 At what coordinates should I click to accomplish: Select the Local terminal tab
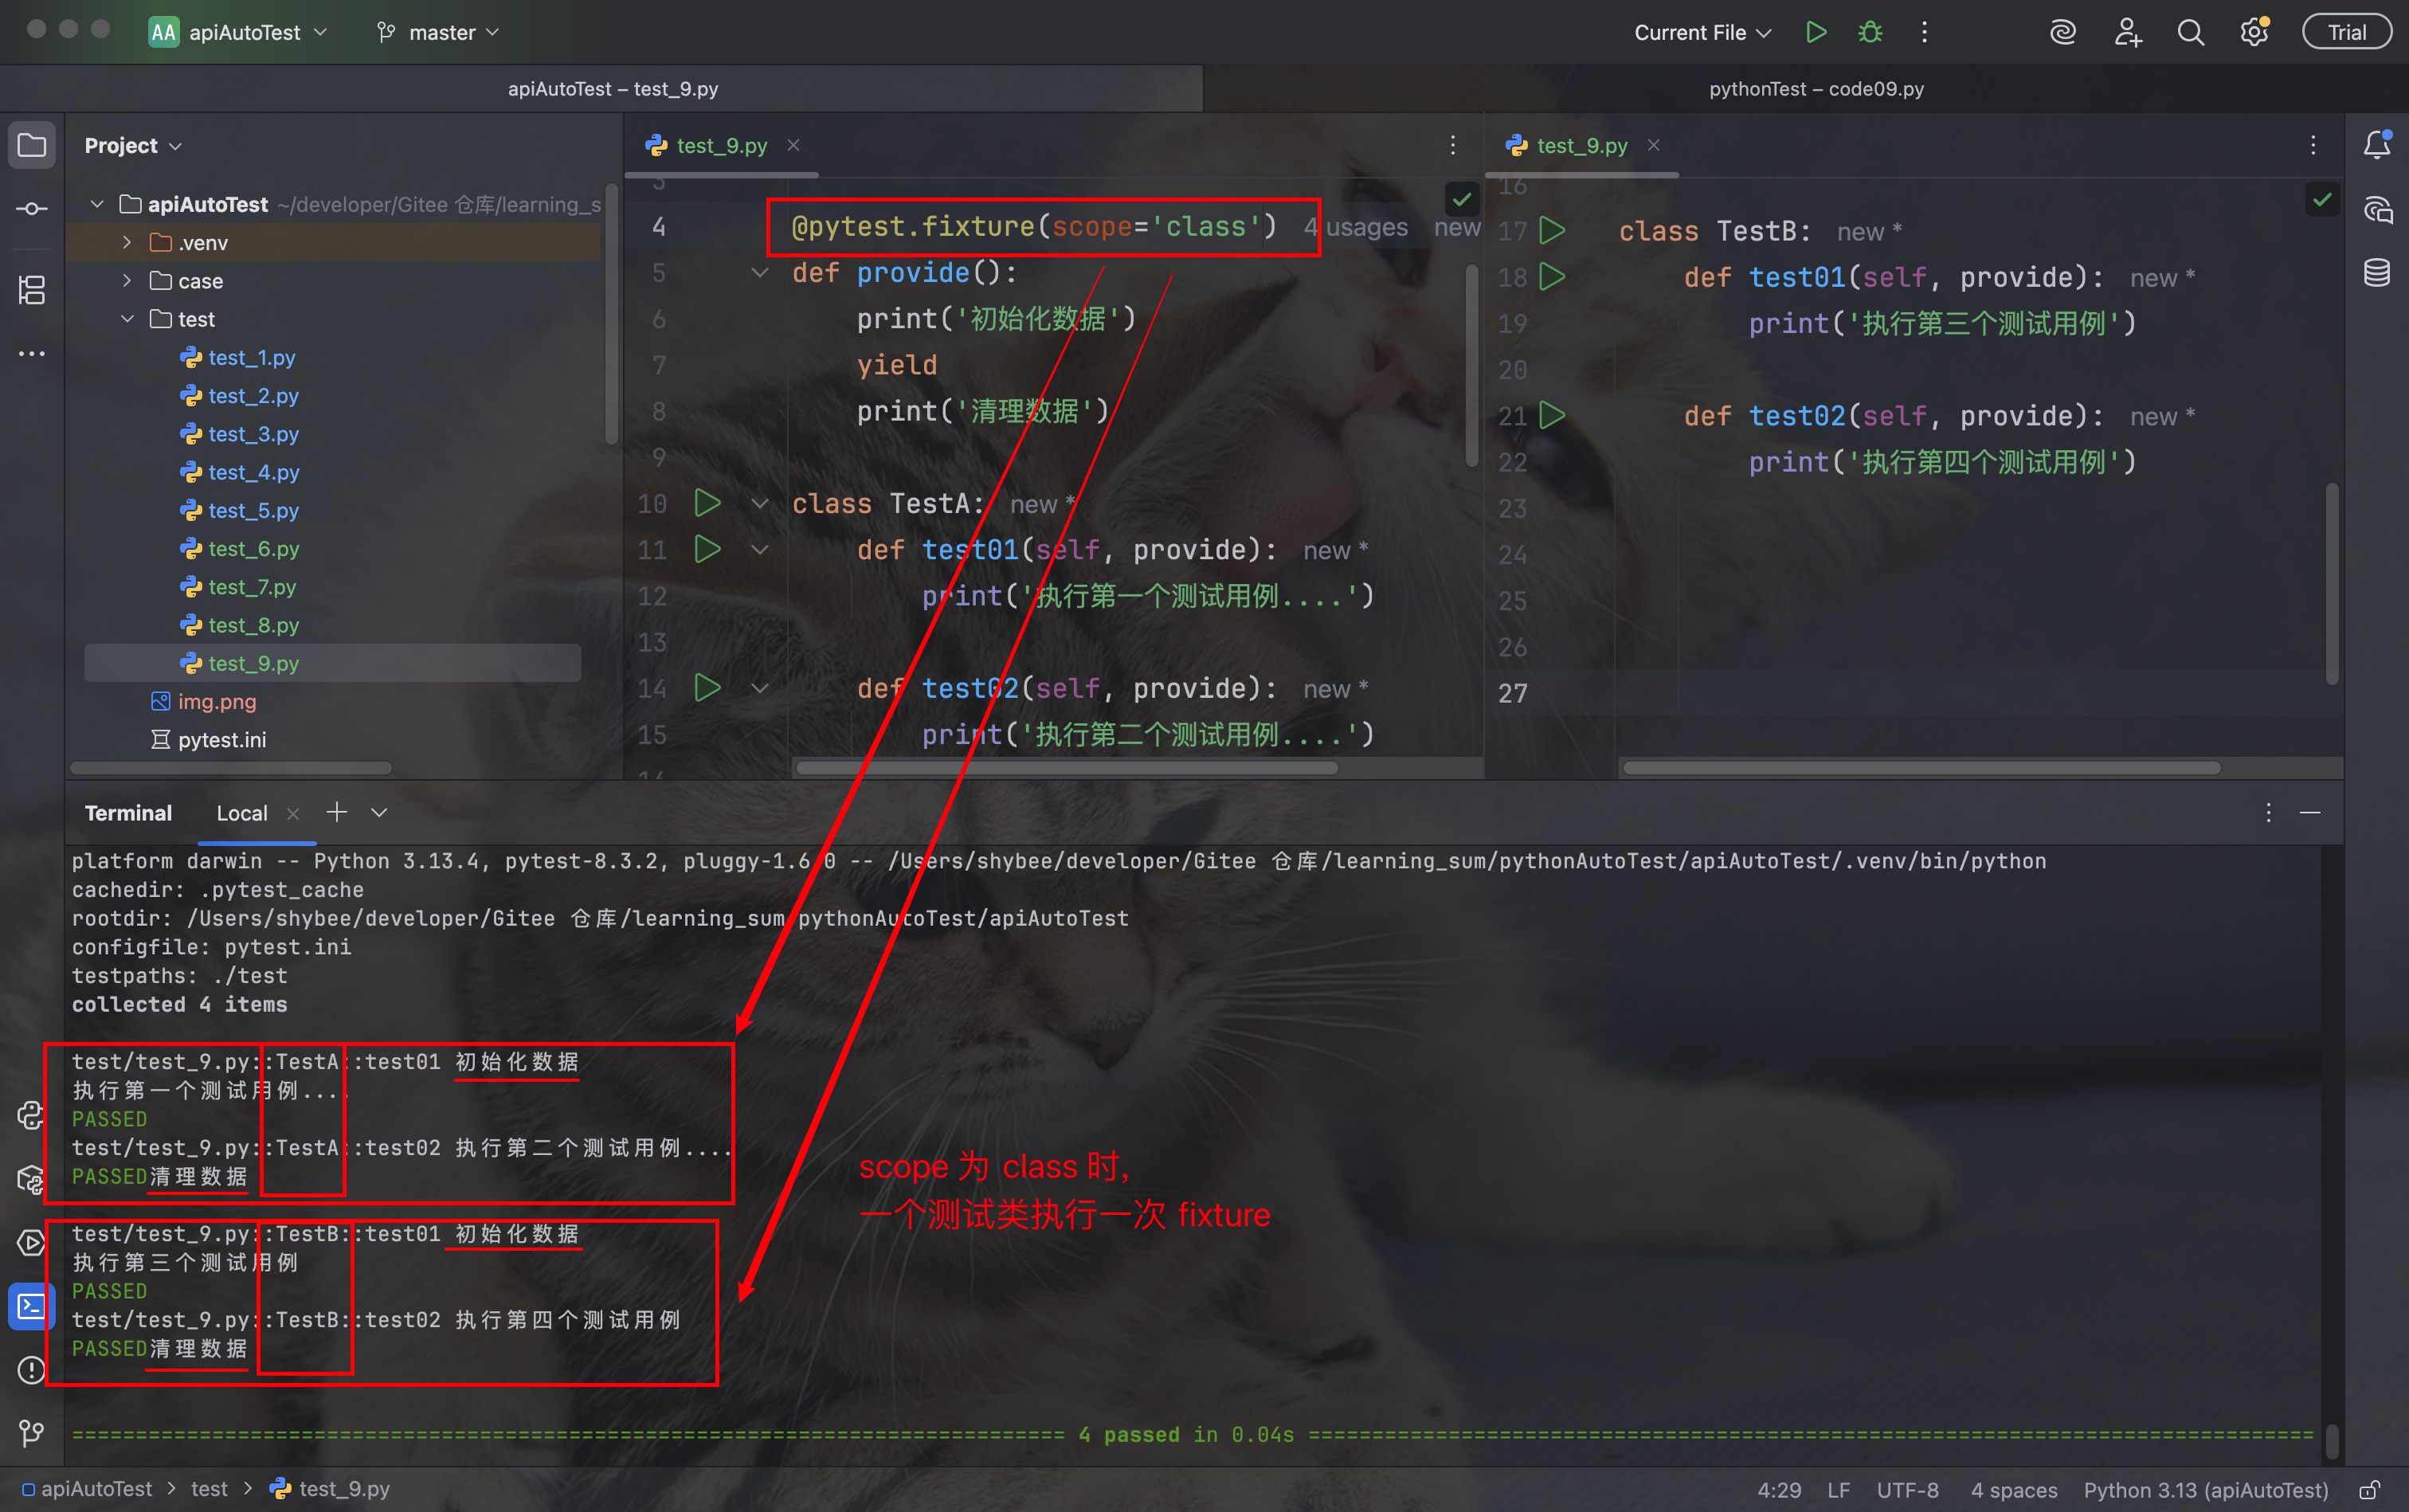point(242,813)
